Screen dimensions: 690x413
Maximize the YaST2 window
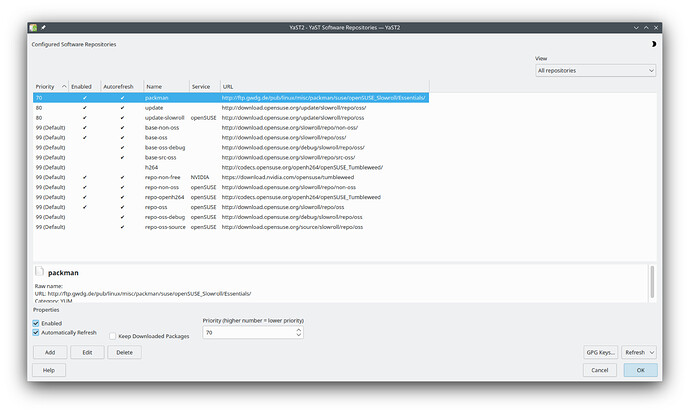pyautogui.click(x=646, y=27)
